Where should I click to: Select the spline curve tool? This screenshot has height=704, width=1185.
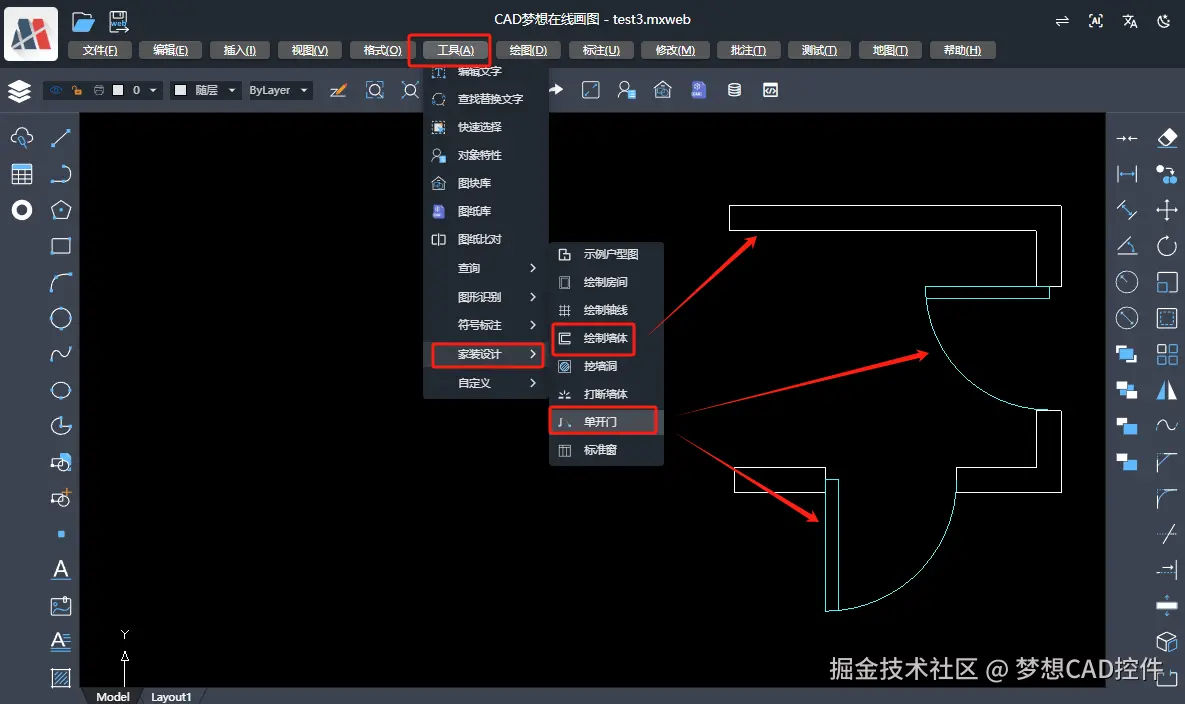tap(60, 354)
